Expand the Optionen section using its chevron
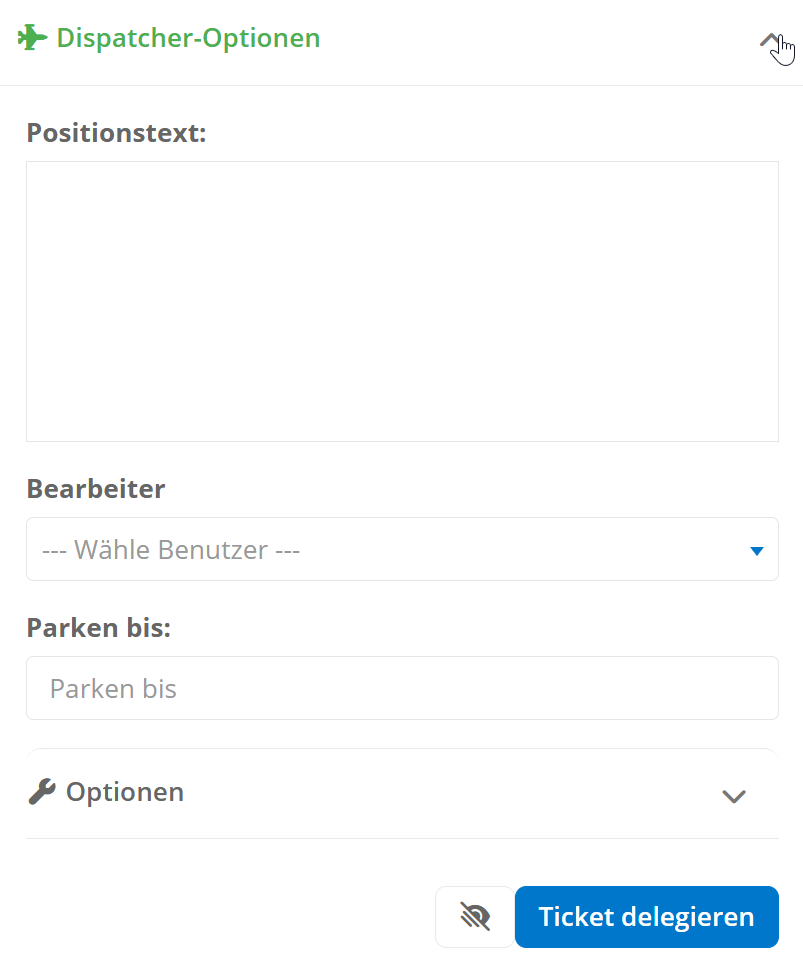 [x=734, y=796]
